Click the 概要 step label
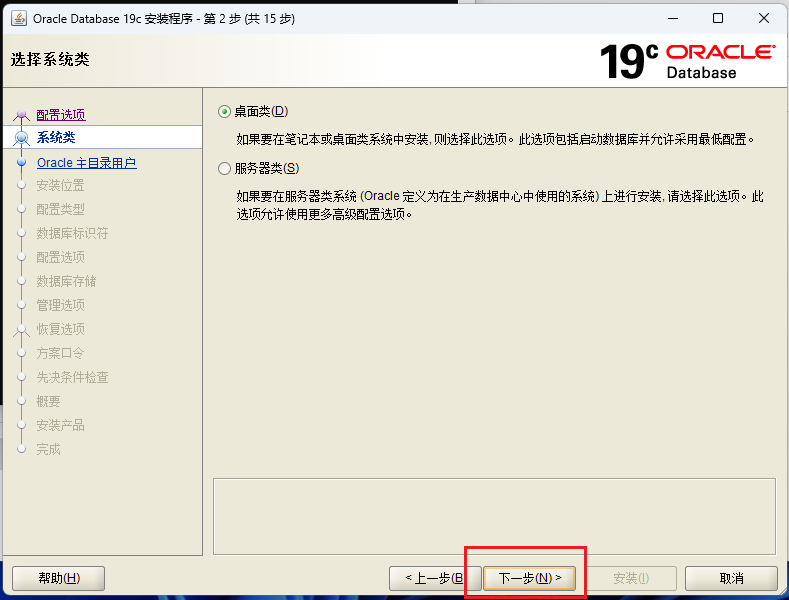The width and height of the screenshot is (789, 600). [x=48, y=401]
